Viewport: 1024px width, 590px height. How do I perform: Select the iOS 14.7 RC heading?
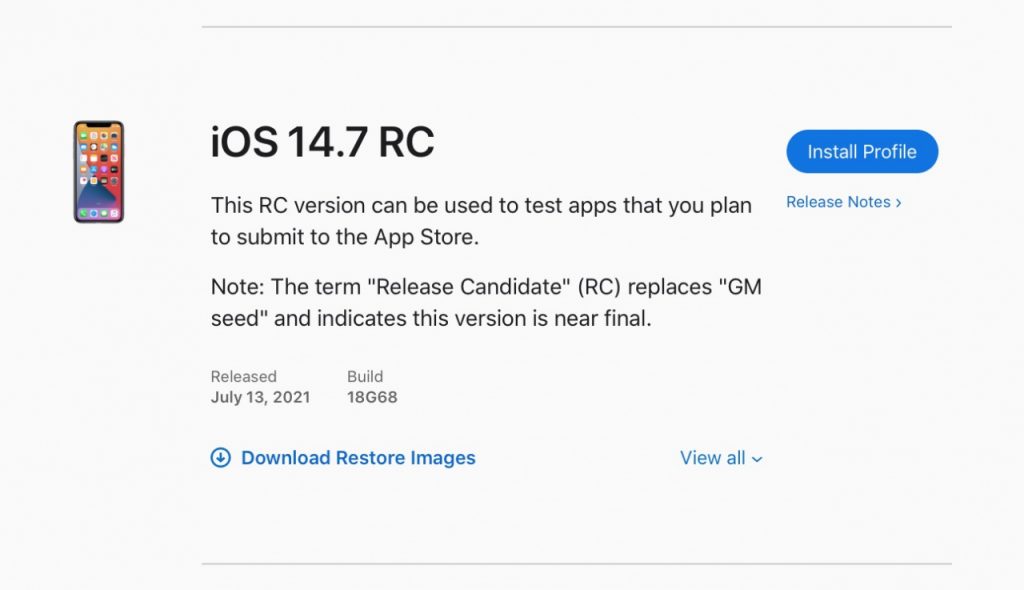pyautogui.click(x=321, y=142)
